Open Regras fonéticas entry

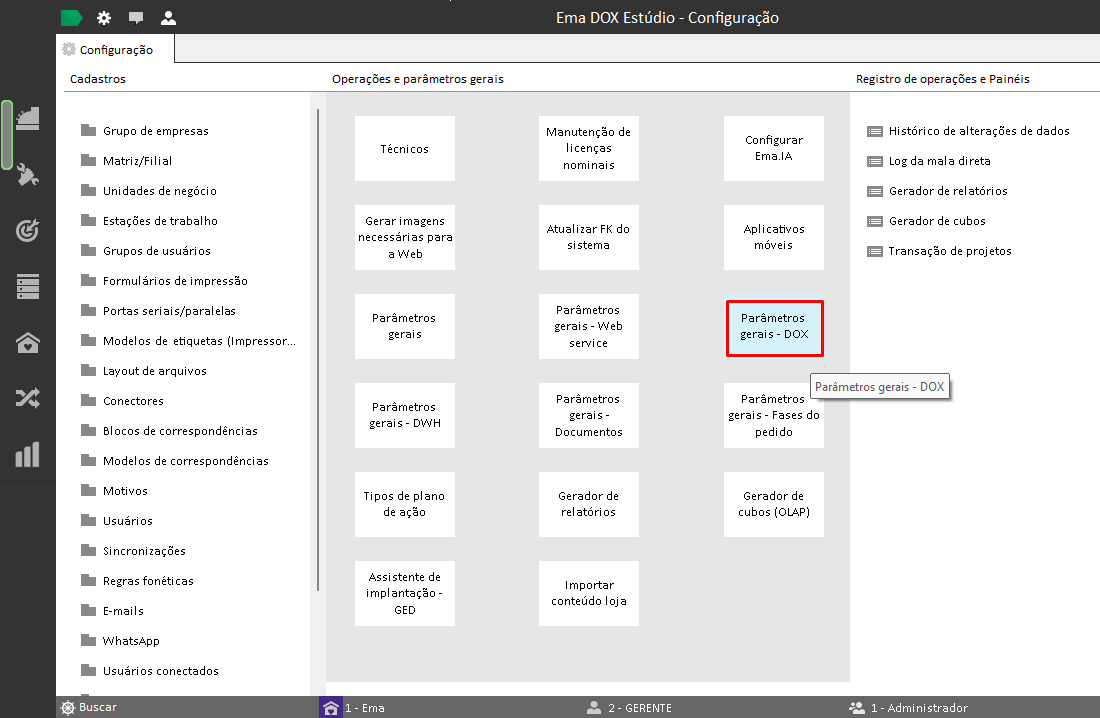(148, 581)
